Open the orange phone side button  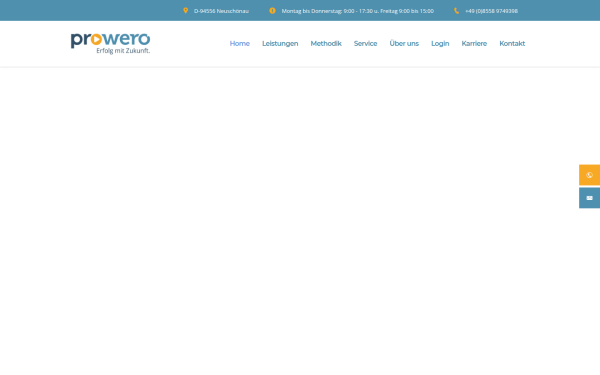click(589, 175)
